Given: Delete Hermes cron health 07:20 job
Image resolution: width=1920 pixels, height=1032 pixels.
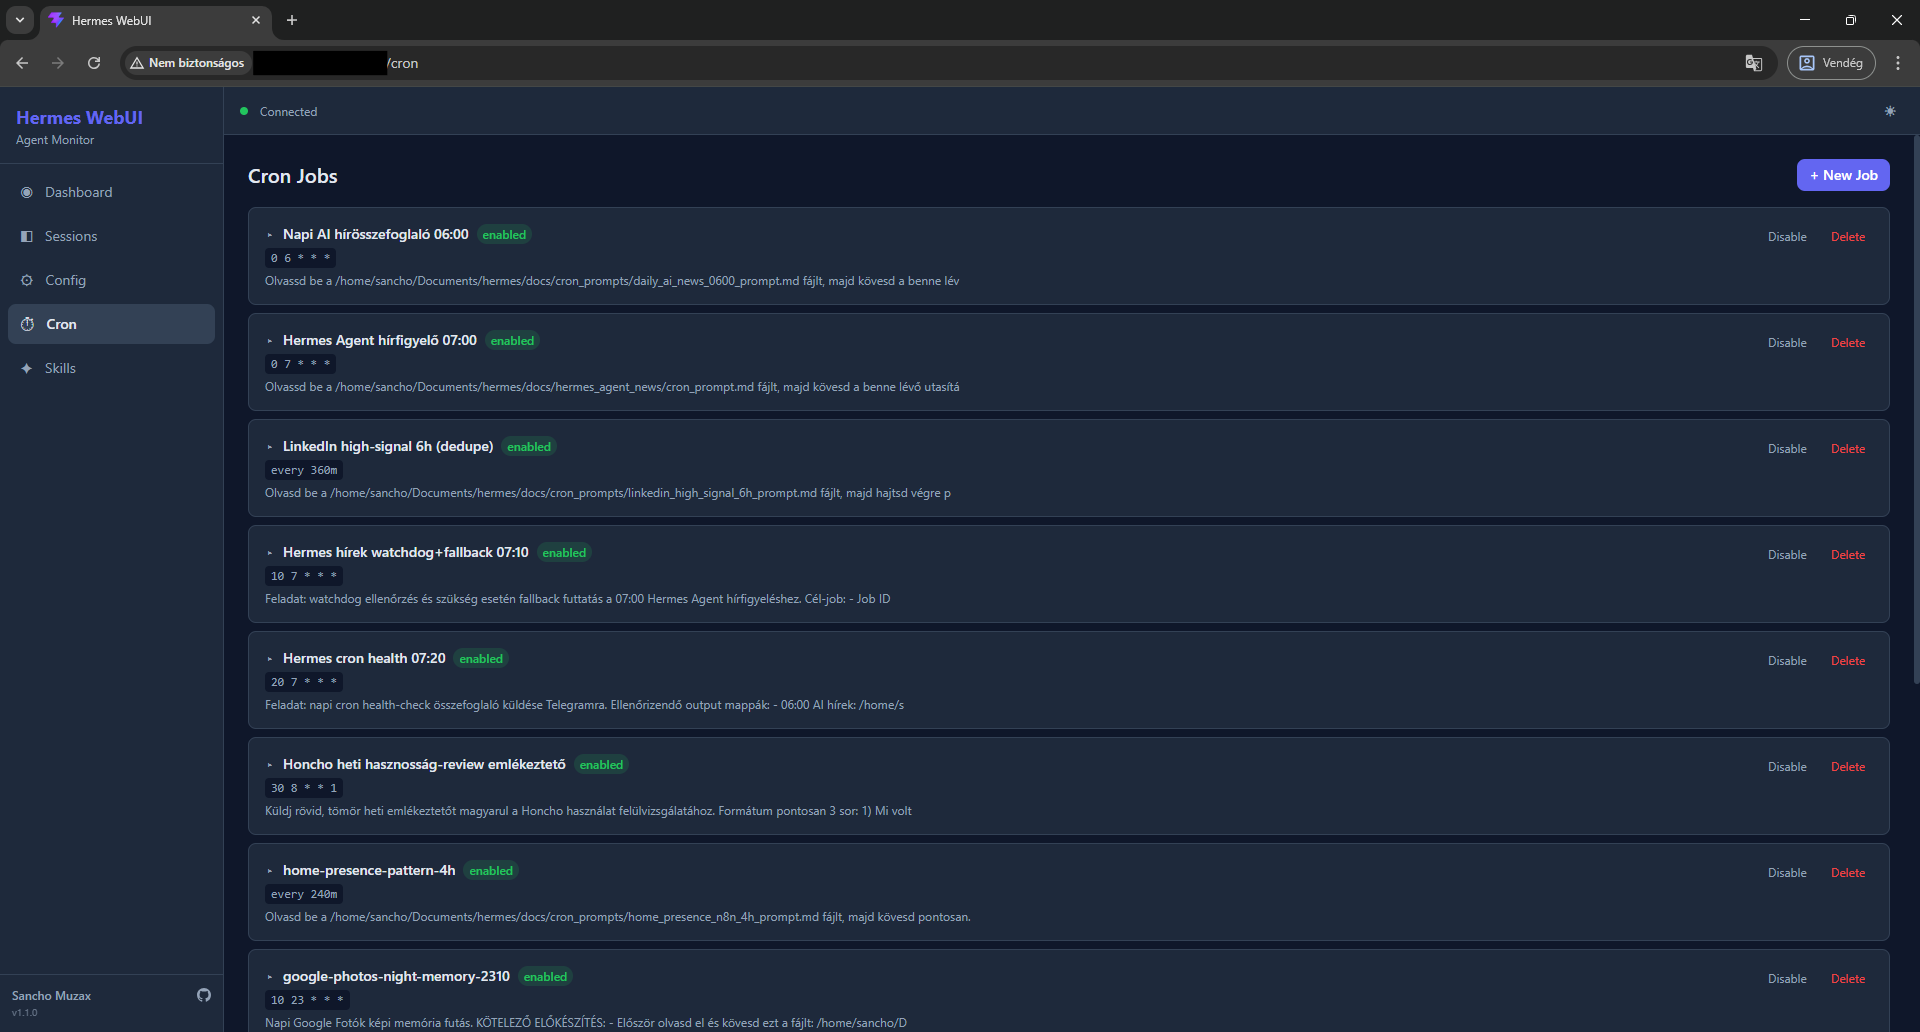Looking at the screenshot, I should click(x=1848, y=661).
